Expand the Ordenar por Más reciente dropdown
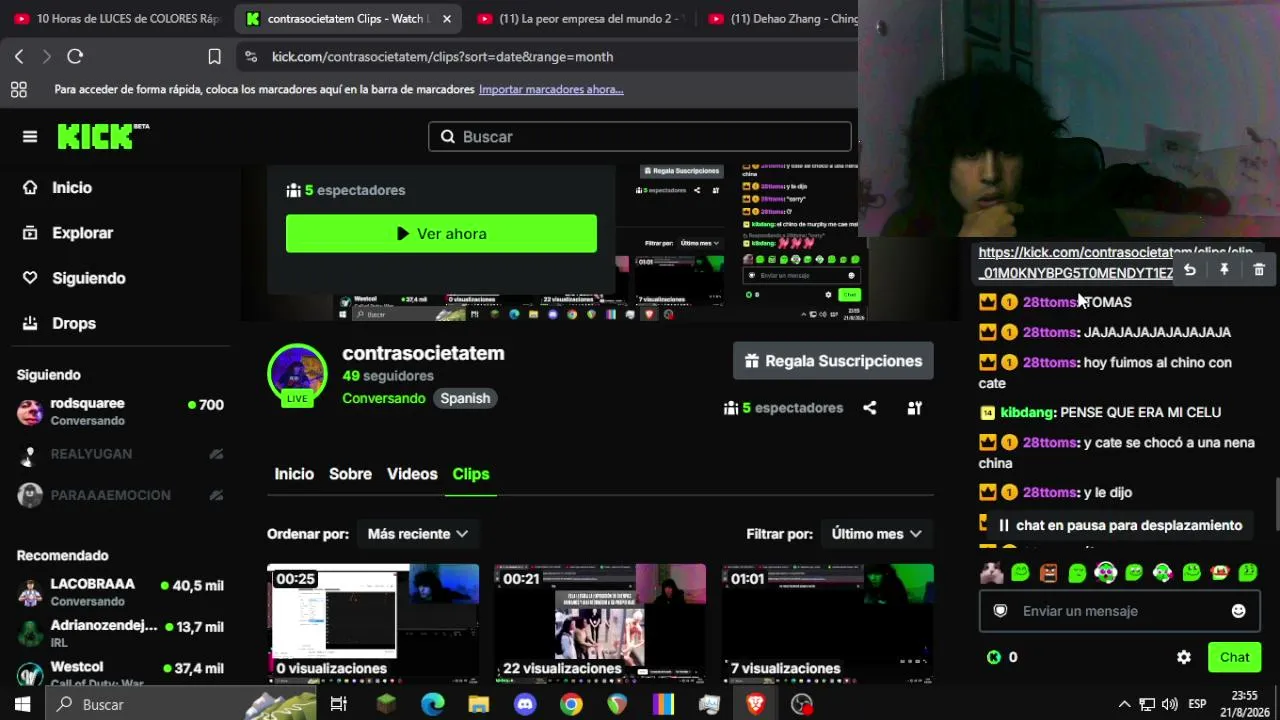1280x720 pixels. 418,534
